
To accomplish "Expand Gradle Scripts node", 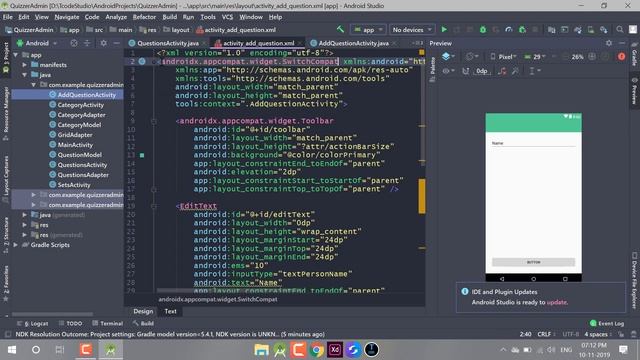I will click(16, 245).
